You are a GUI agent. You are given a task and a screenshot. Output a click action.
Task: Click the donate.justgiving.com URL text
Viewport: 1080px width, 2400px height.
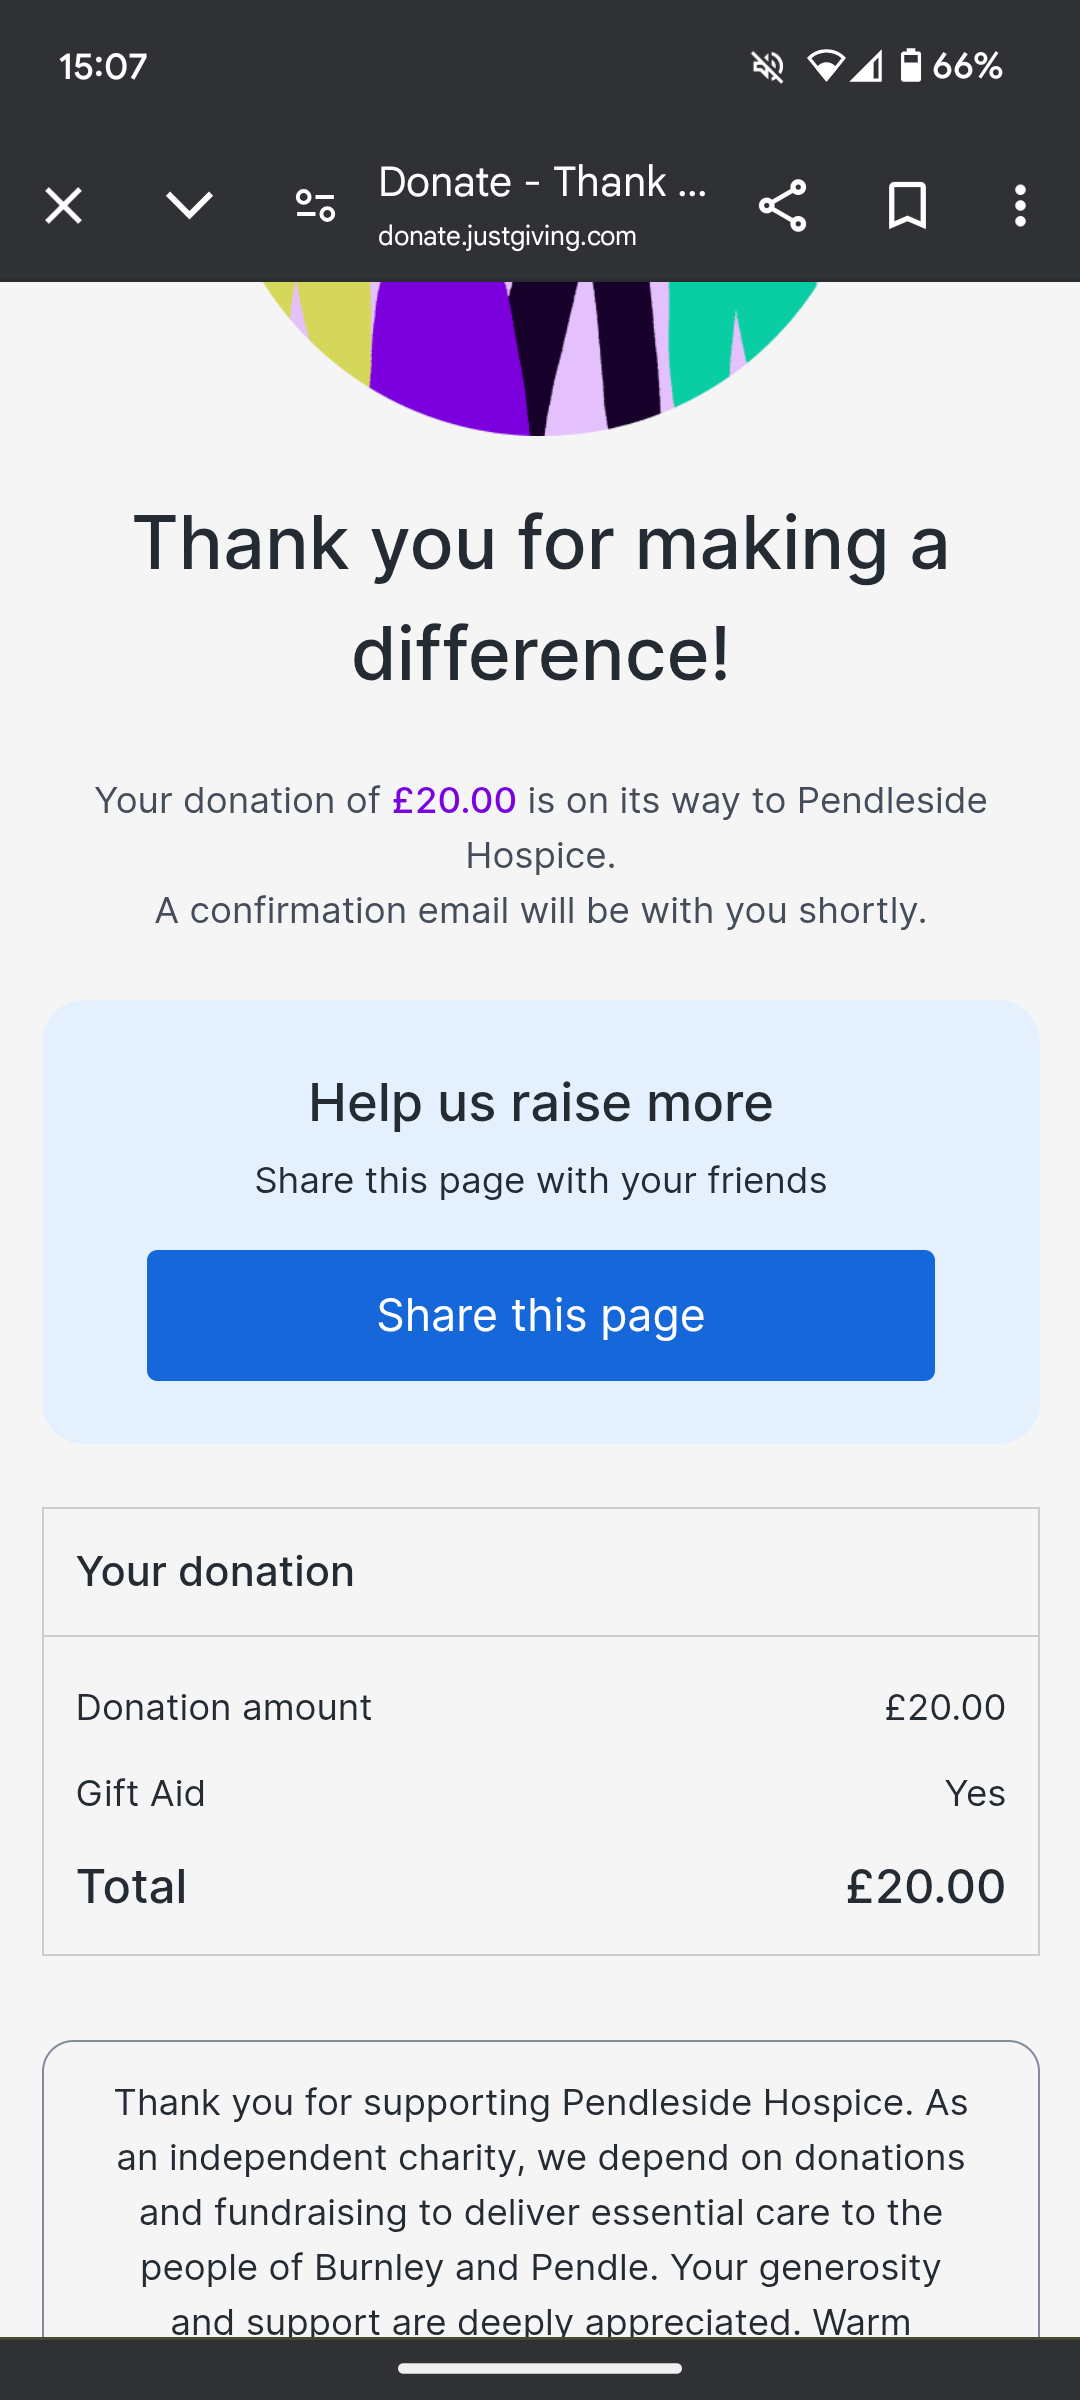pyautogui.click(x=507, y=236)
